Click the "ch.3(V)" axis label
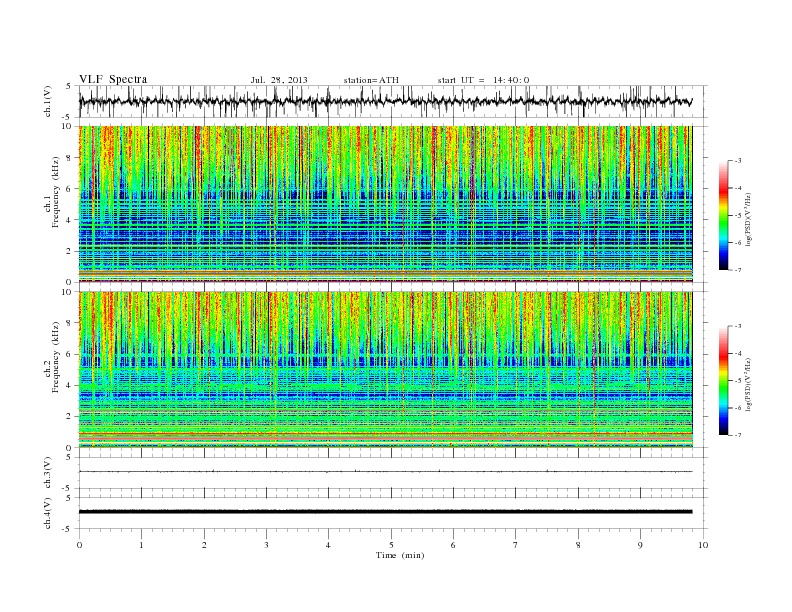 click(x=48, y=473)
